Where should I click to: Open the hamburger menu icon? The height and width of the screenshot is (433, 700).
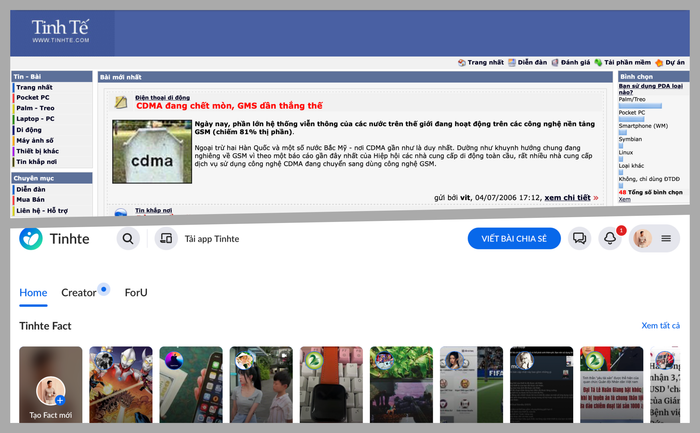click(x=666, y=239)
